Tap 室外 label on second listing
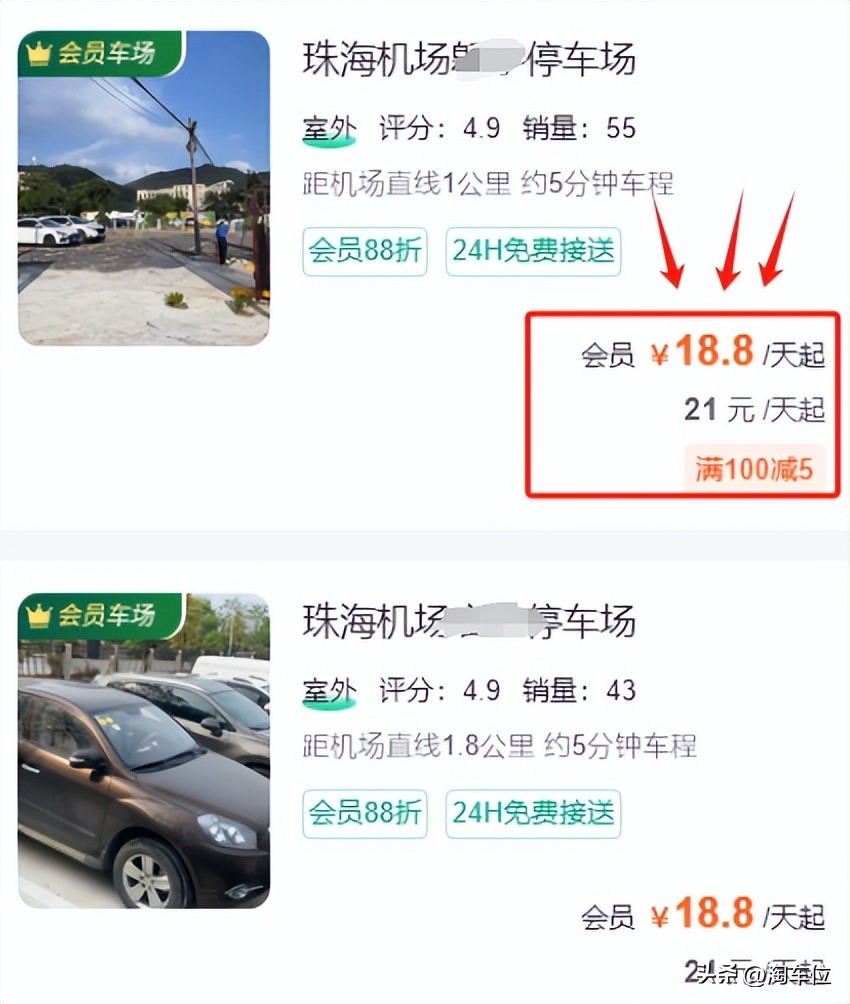This screenshot has width=850, height=1004. pos(329,692)
